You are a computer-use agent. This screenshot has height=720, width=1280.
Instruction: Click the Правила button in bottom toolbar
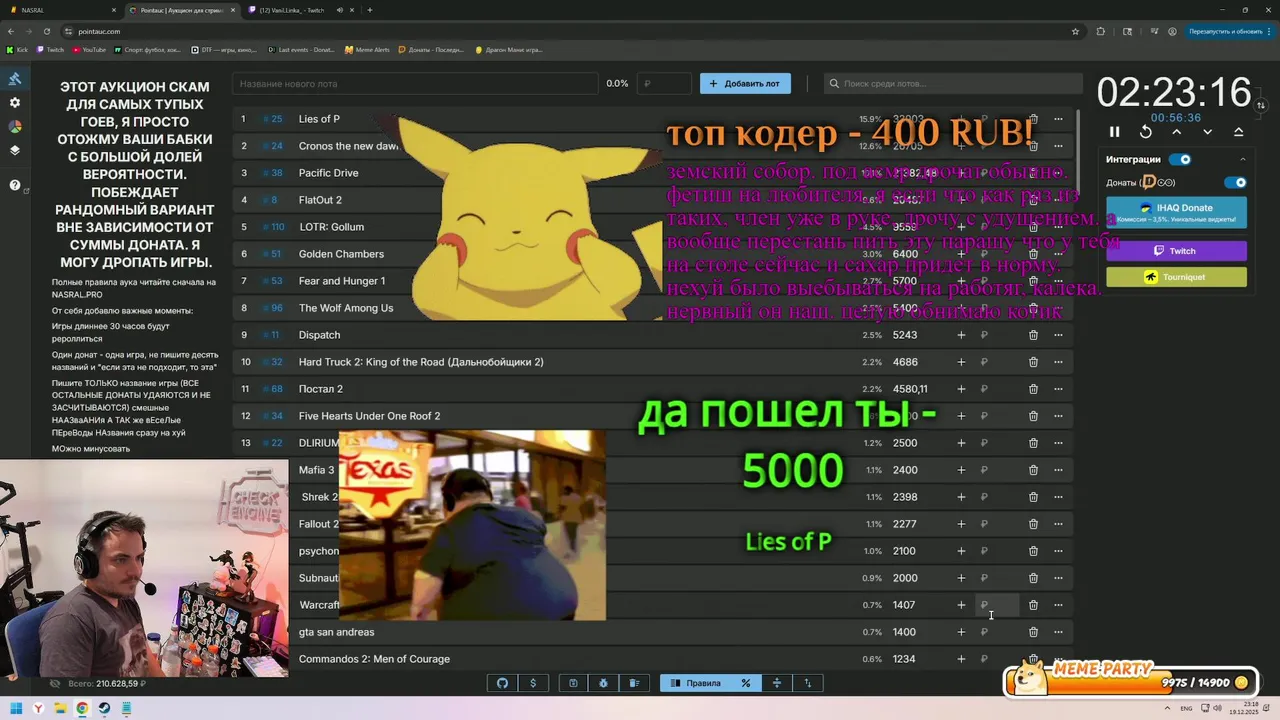[x=695, y=683]
